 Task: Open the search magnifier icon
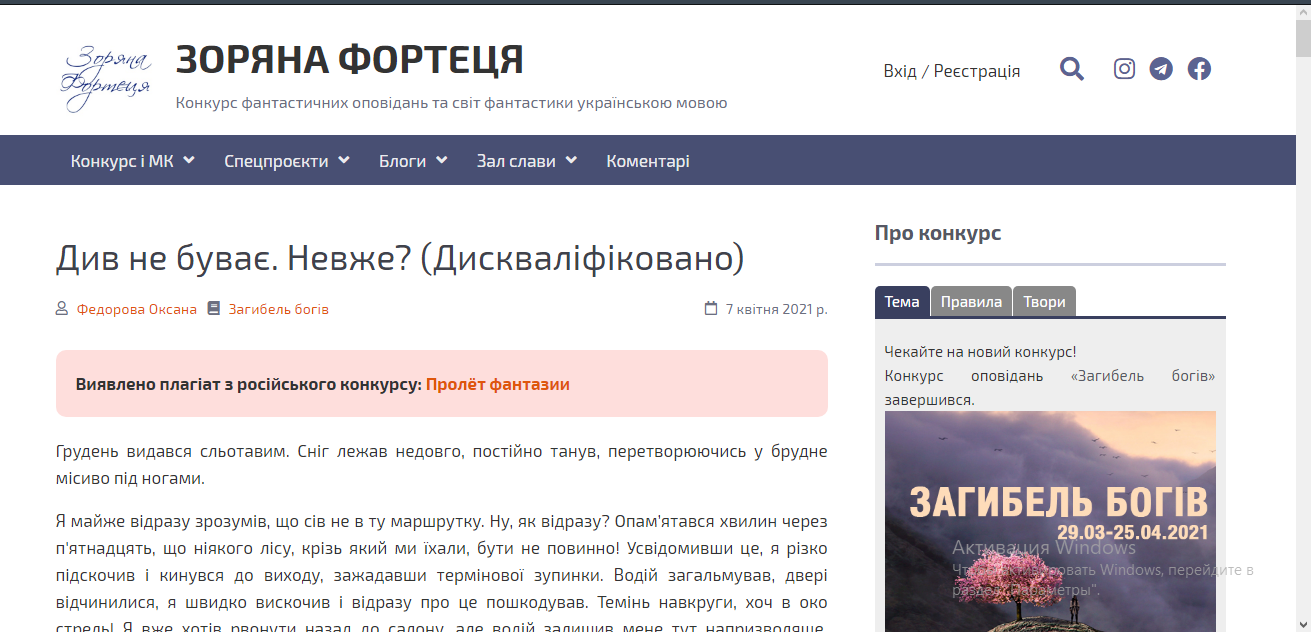coord(1072,69)
